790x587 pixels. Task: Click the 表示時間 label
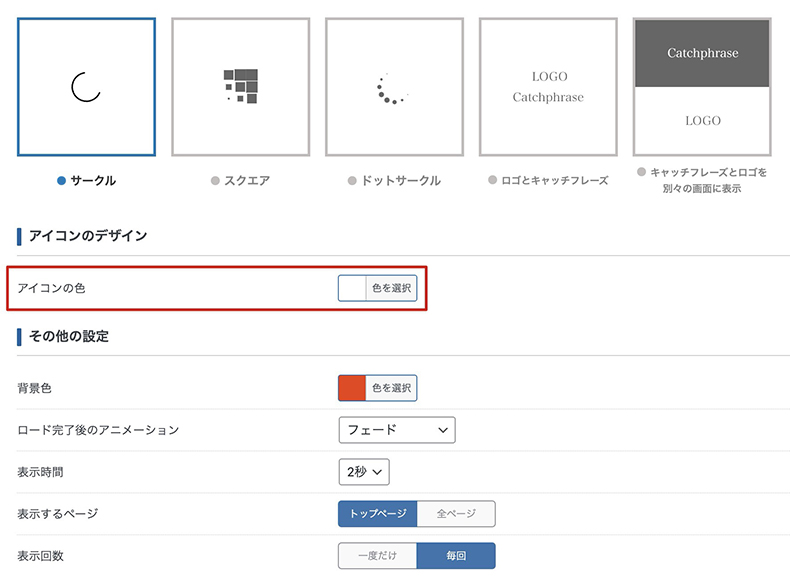(40, 472)
